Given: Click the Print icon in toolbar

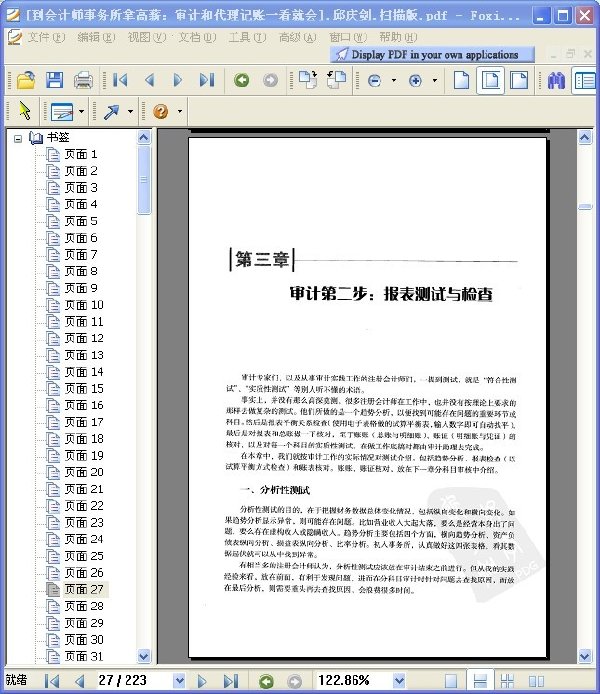Looking at the screenshot, I should (x=83, y=80).
